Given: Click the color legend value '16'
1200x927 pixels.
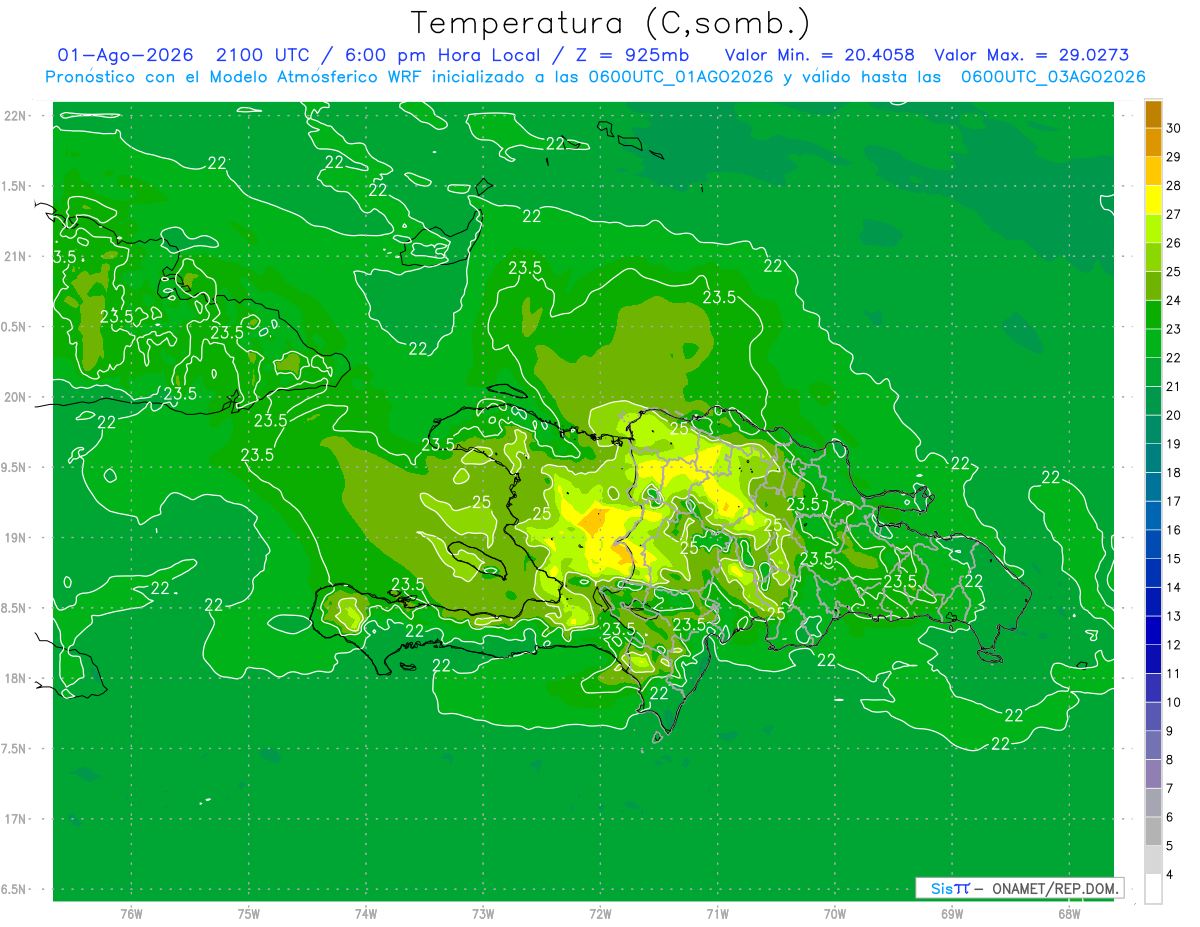Looking at the screenshot, I should (1174, 530).
